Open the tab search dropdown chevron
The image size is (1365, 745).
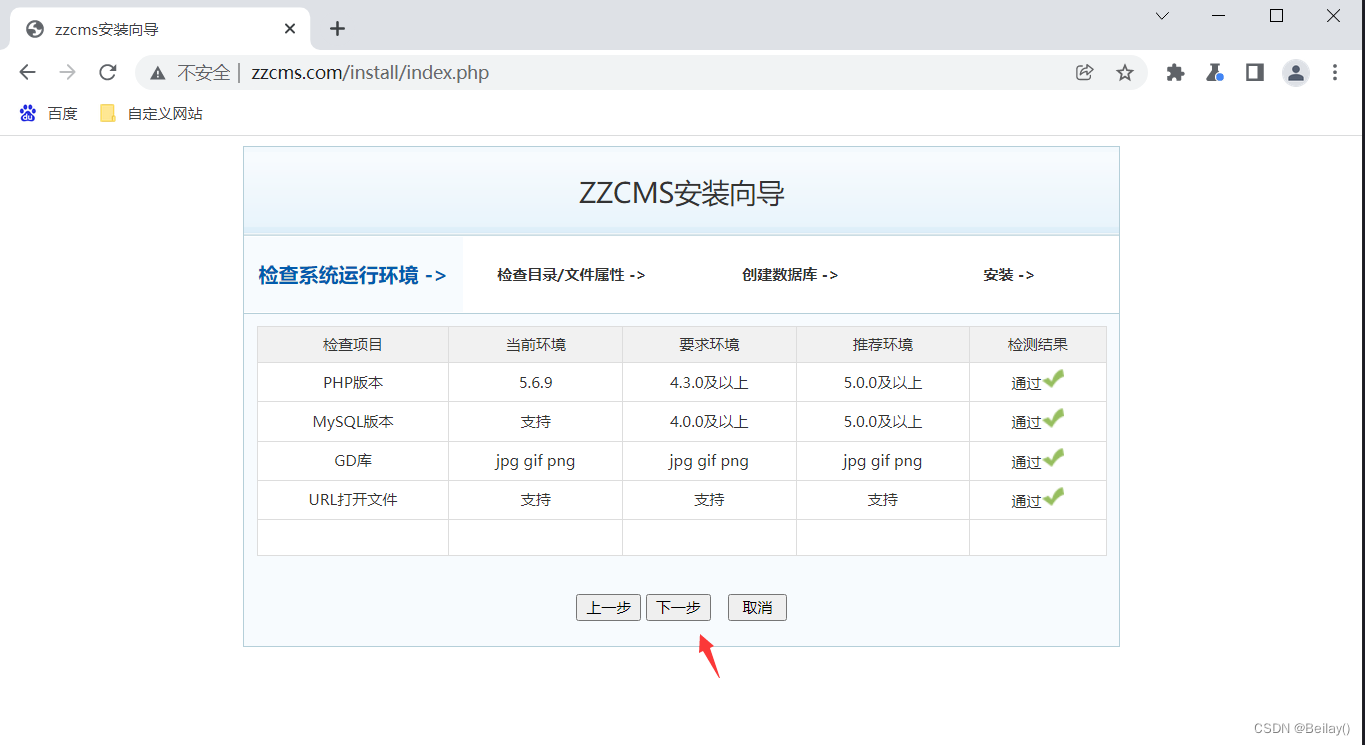tap(1162, 16)
